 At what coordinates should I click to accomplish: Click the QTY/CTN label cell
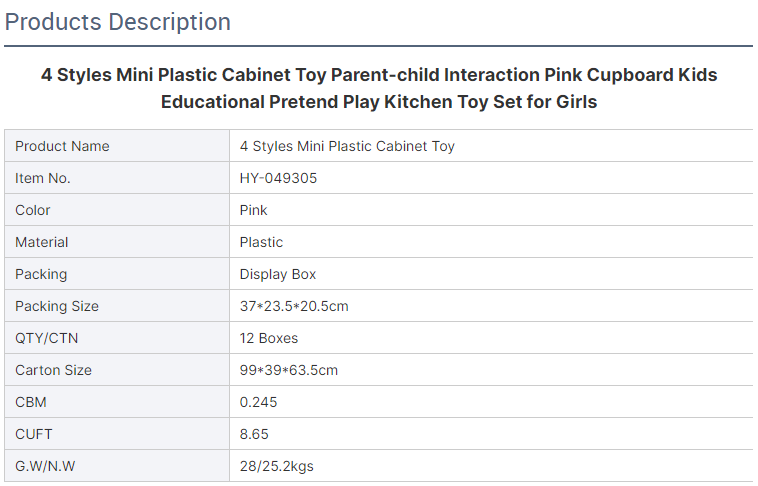[117, 338]
